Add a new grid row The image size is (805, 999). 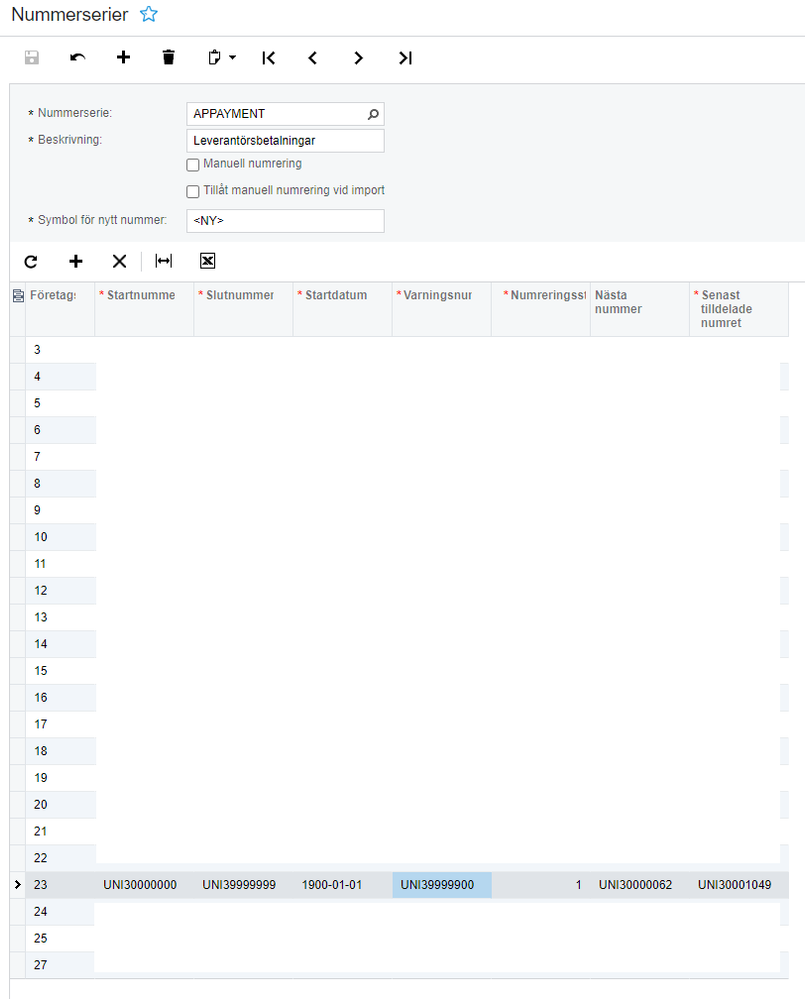pos(76,261)
